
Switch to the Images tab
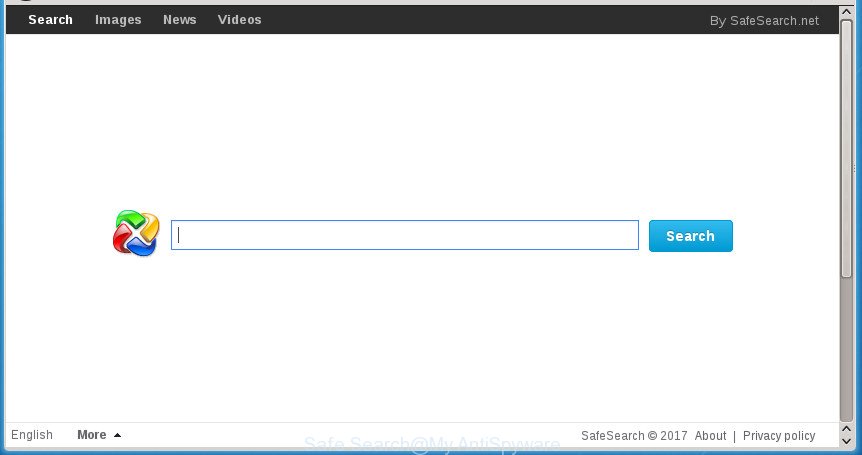coord(118,20)
